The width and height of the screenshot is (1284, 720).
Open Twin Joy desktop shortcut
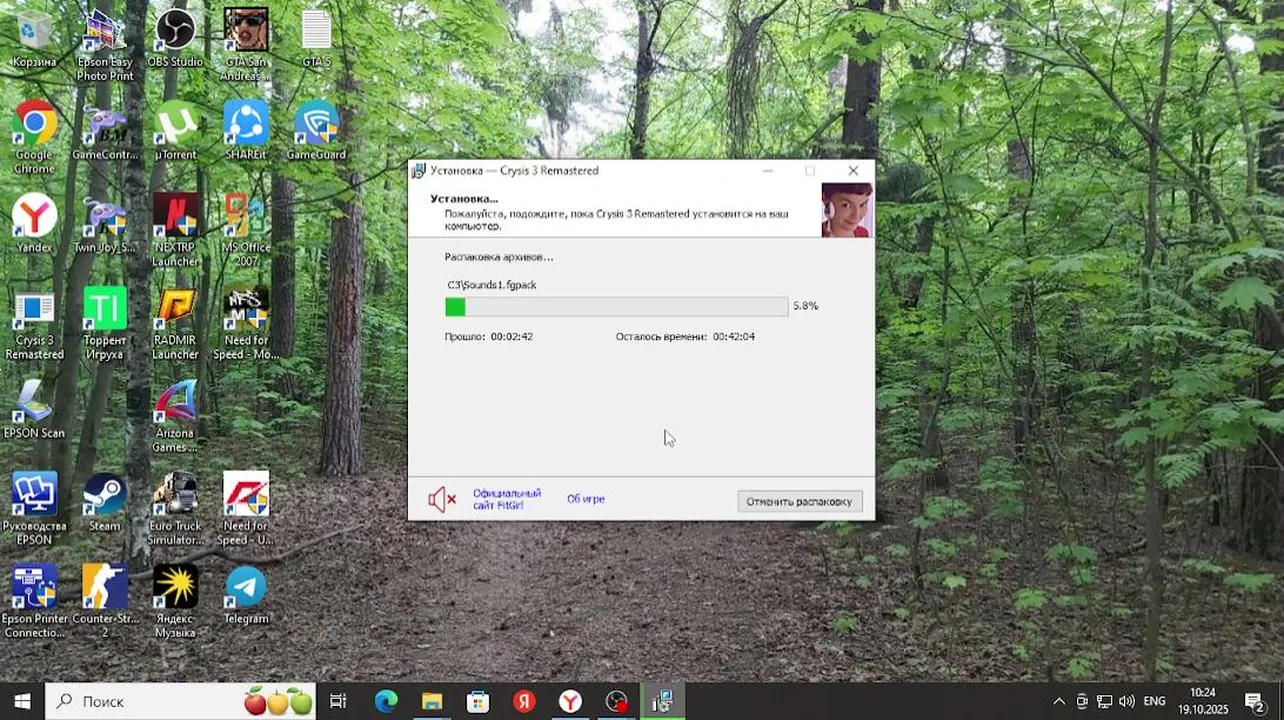[x=105, y=224]
